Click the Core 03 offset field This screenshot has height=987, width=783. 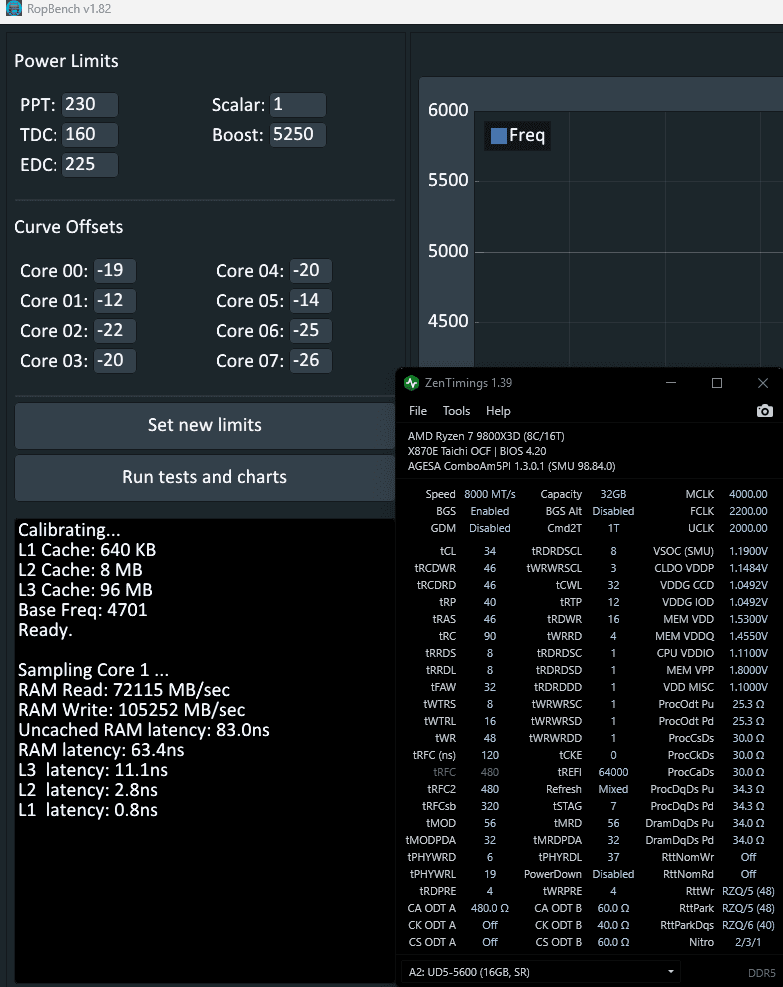[115, 361]
